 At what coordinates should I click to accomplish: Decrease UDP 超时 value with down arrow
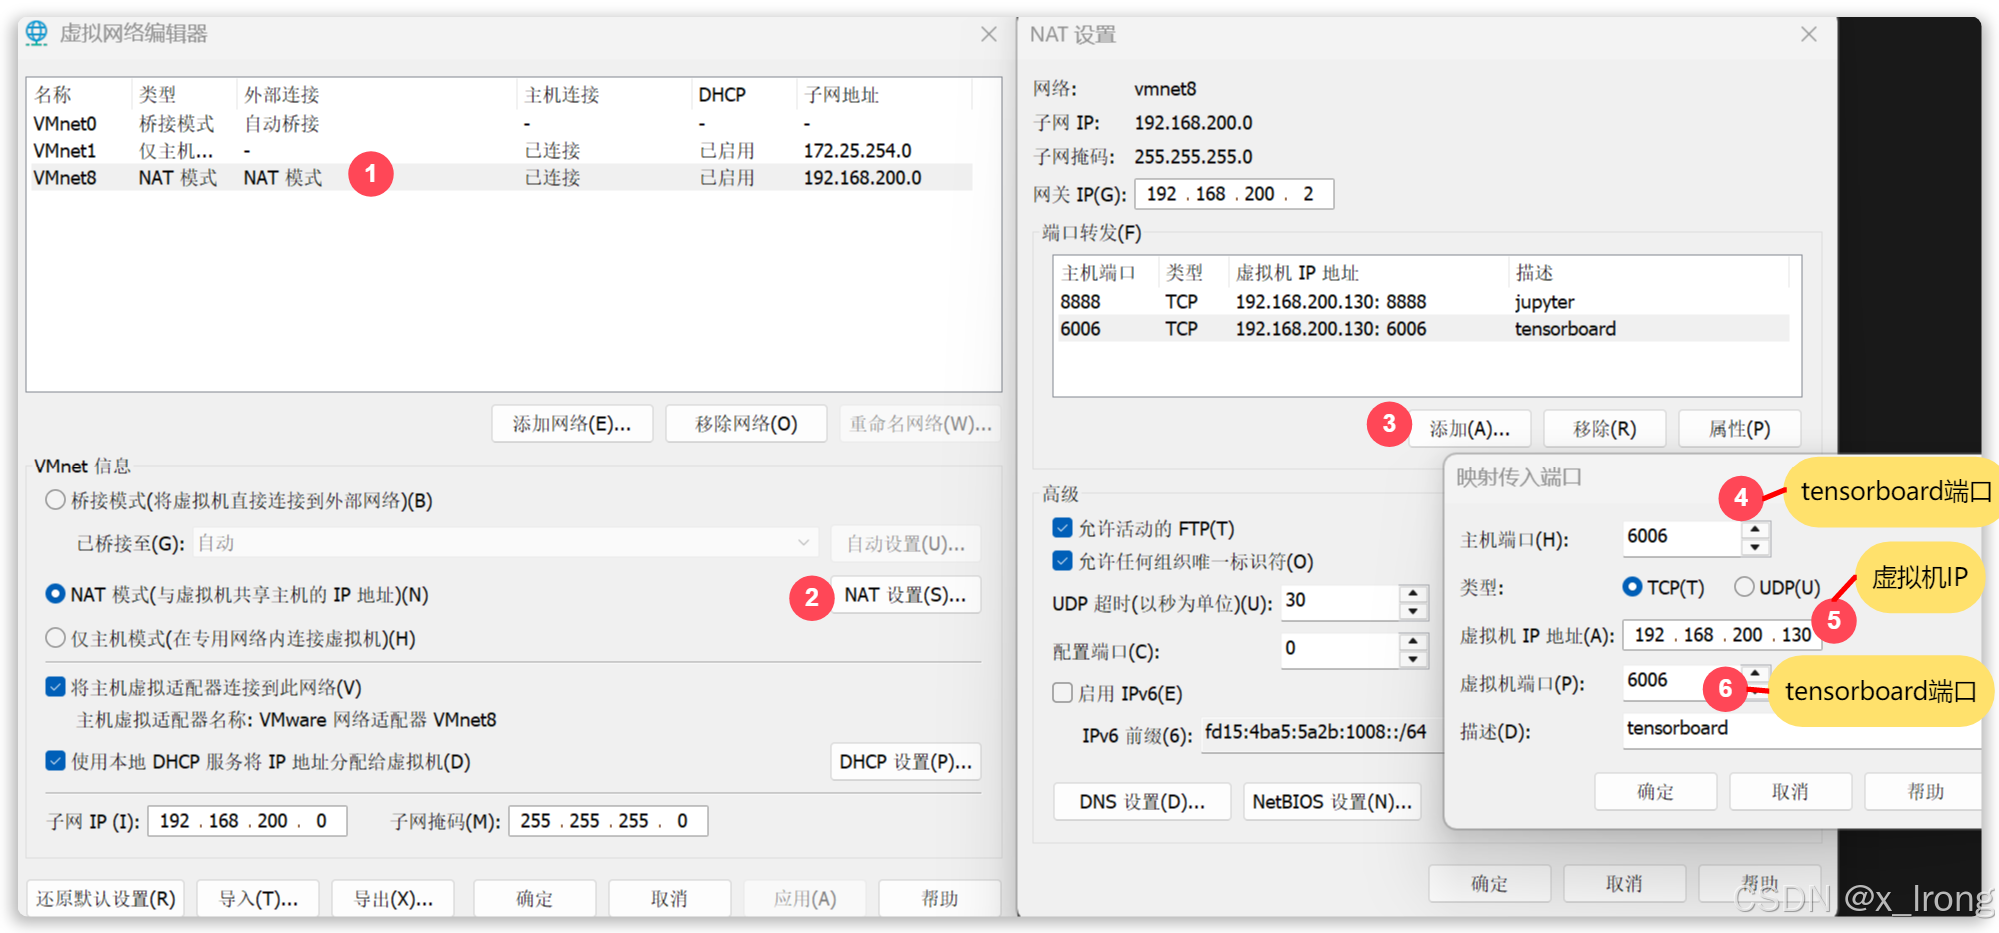click(x=1413, y=611)
